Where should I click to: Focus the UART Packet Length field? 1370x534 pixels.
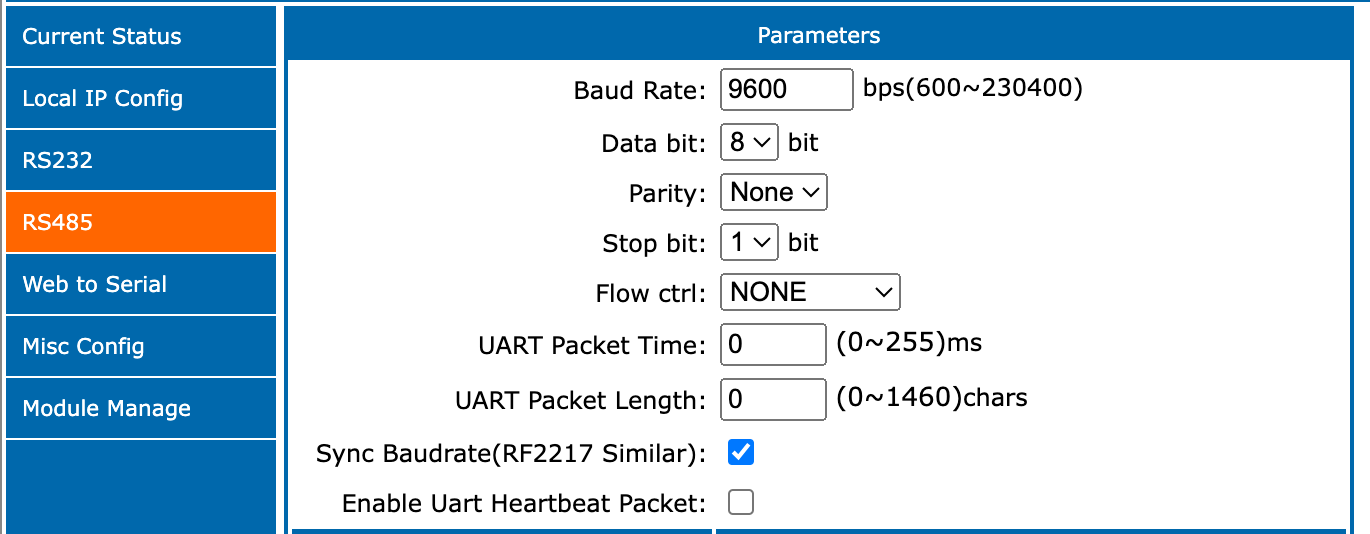click(773, 400)
